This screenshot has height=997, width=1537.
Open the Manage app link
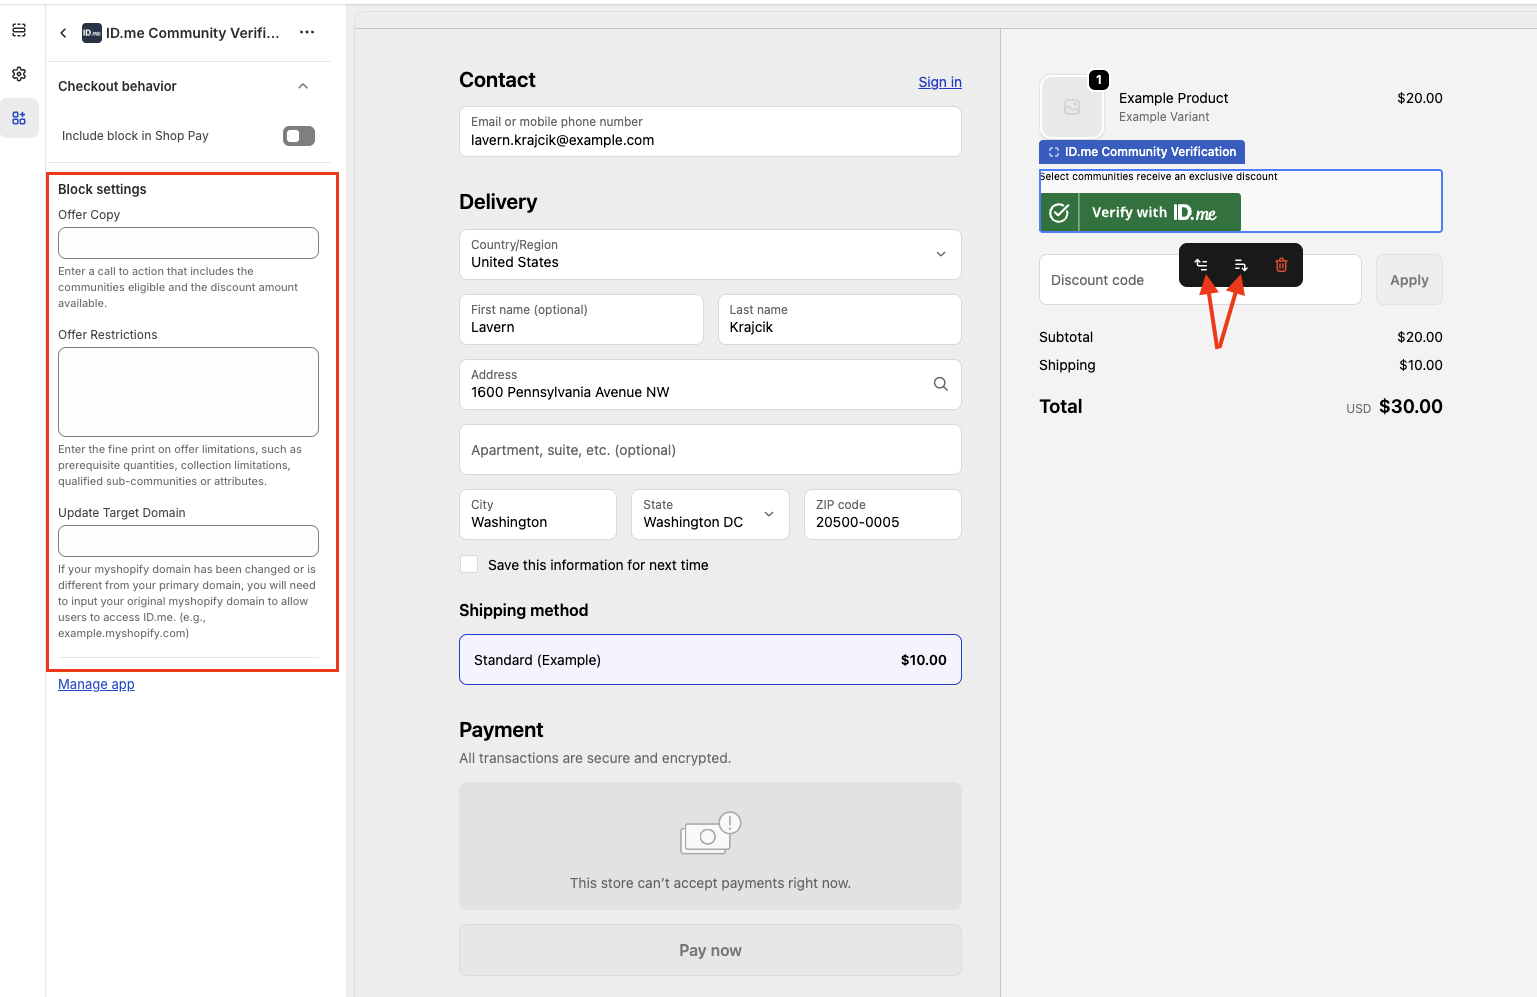[96, 684]
